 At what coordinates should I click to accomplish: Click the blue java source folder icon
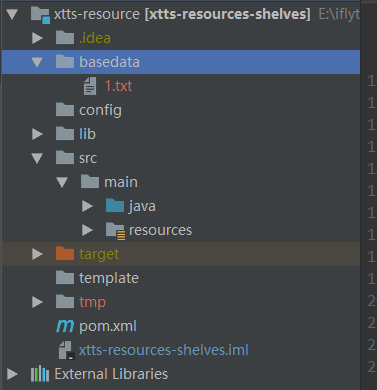115,206
